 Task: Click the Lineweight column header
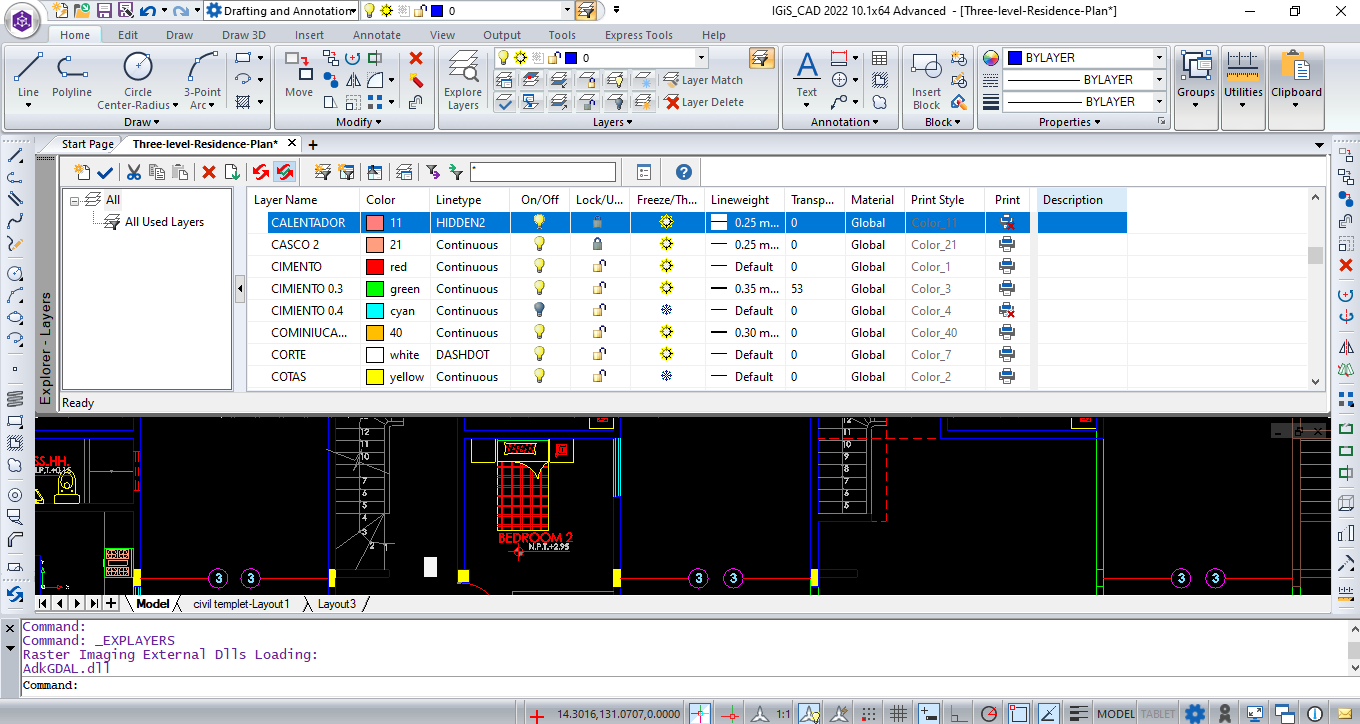tap(744, 200)
